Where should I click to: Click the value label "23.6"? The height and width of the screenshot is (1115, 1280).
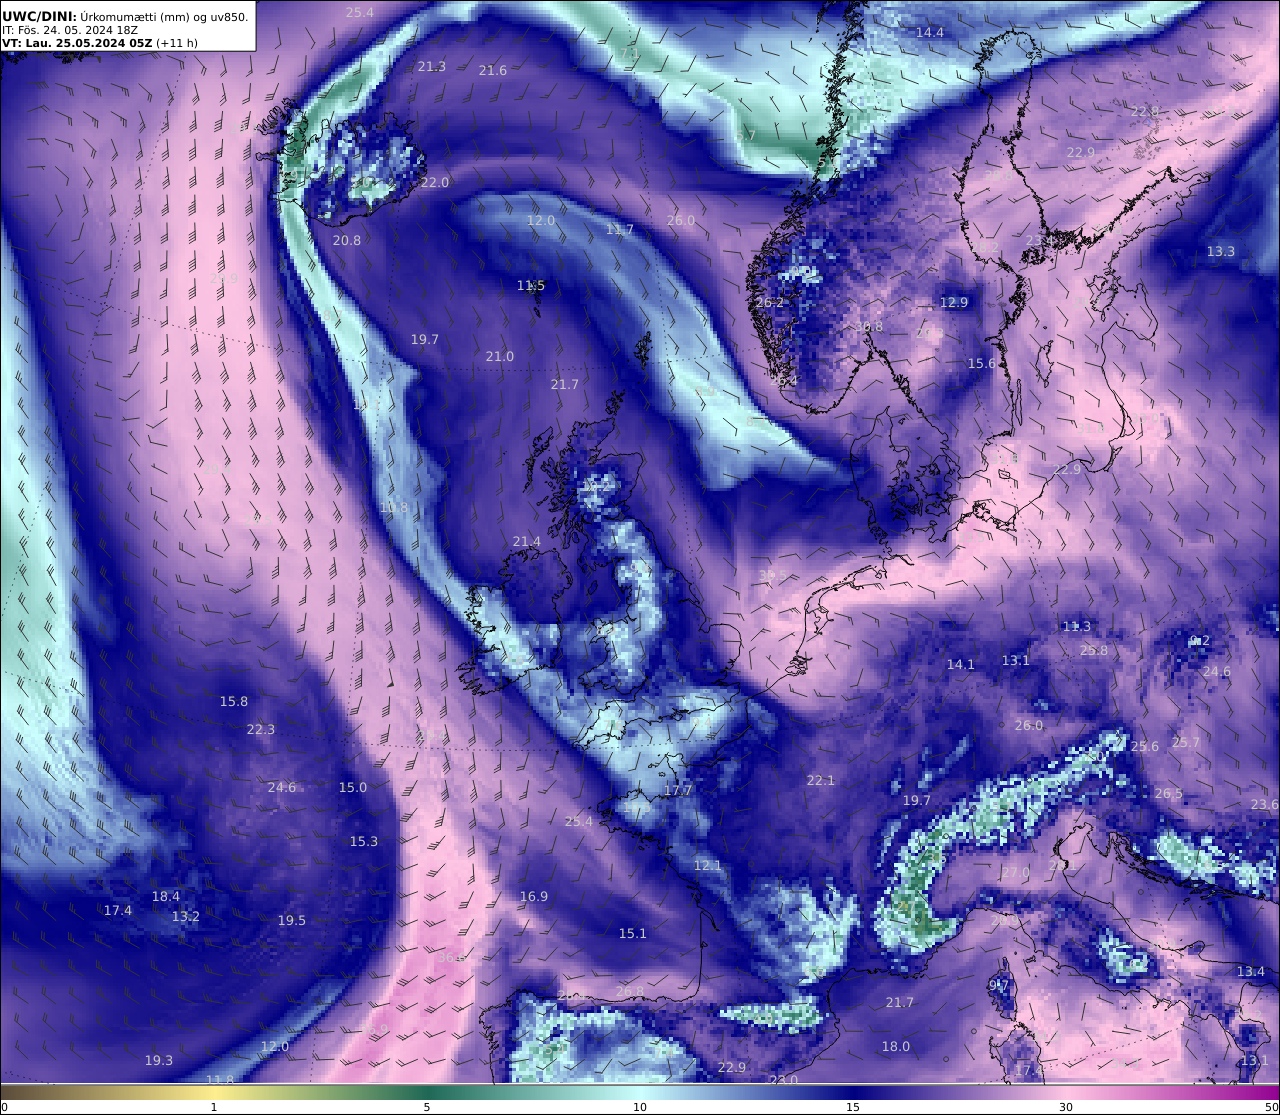coord(1264,805)
